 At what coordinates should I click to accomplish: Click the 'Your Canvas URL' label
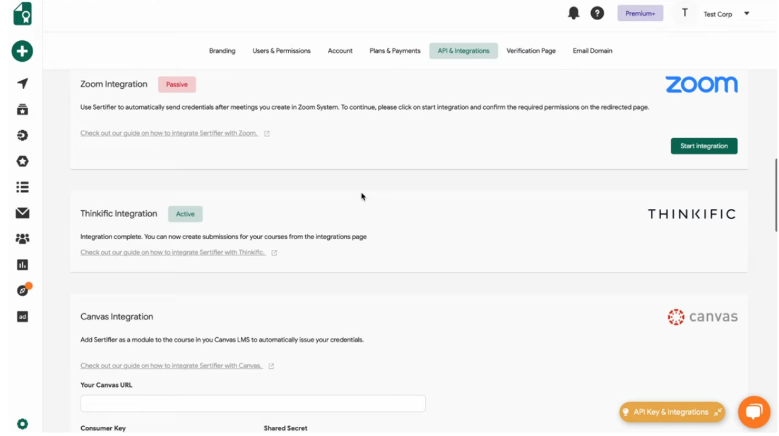[x=106, y=385]
